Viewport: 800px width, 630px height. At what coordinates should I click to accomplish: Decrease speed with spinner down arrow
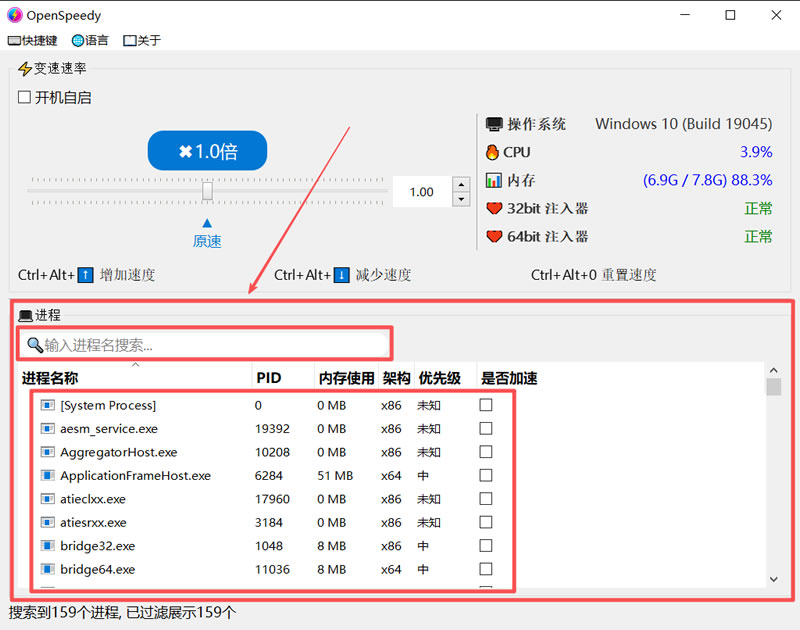tap(461, 199)
